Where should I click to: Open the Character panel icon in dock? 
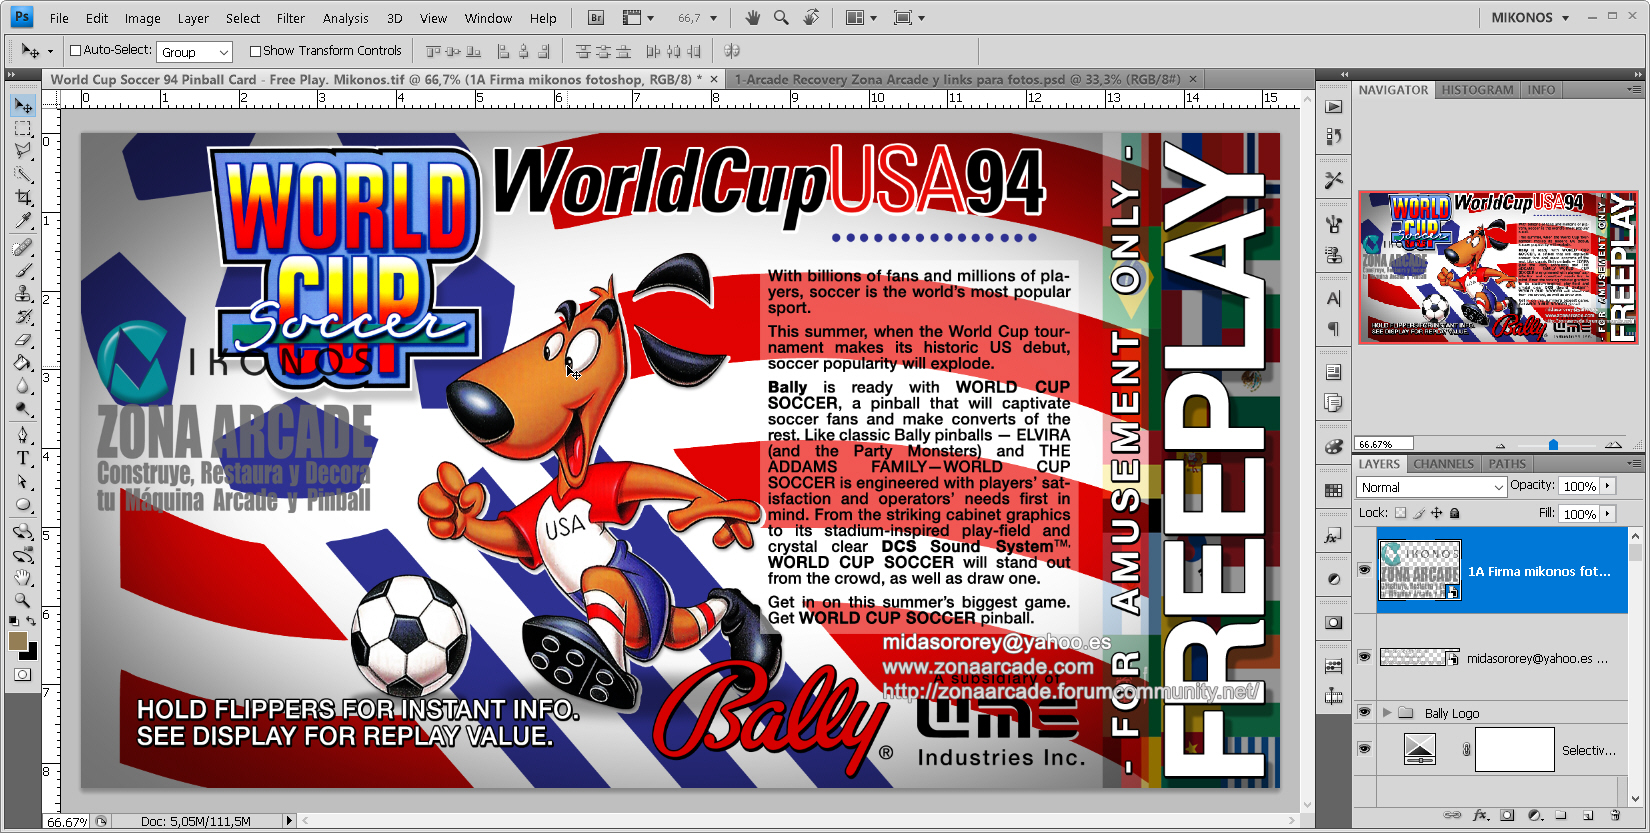tap(1334, 298)
